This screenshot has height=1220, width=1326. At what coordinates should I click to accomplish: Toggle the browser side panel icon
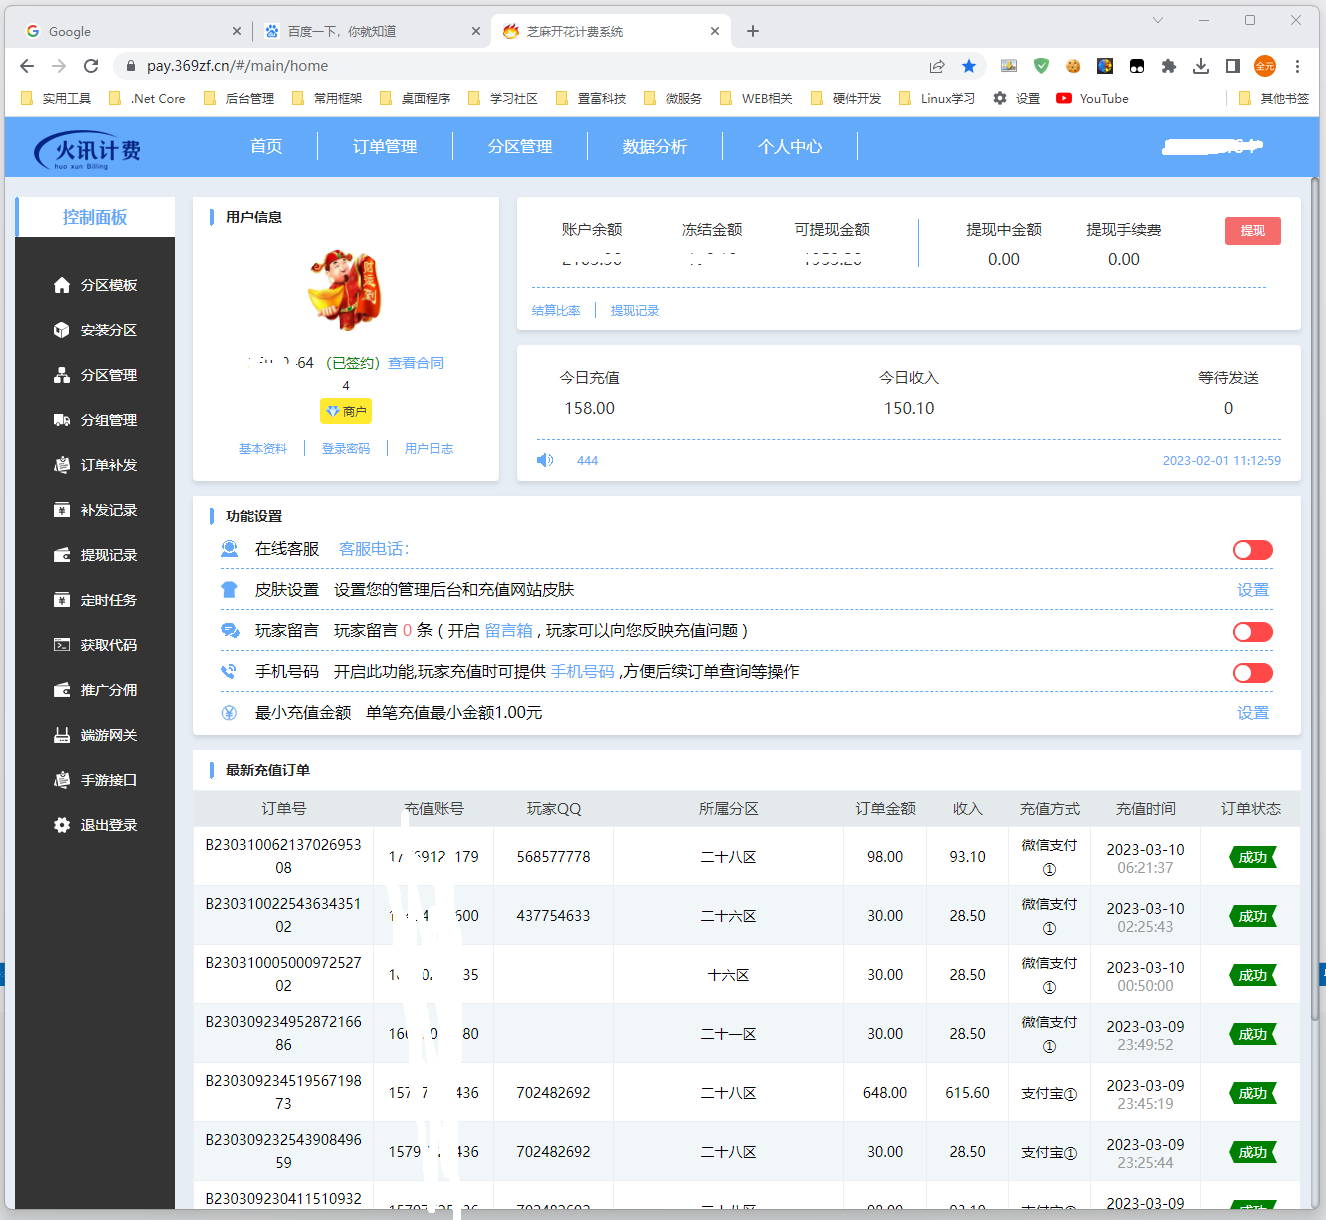(1233, 66)
